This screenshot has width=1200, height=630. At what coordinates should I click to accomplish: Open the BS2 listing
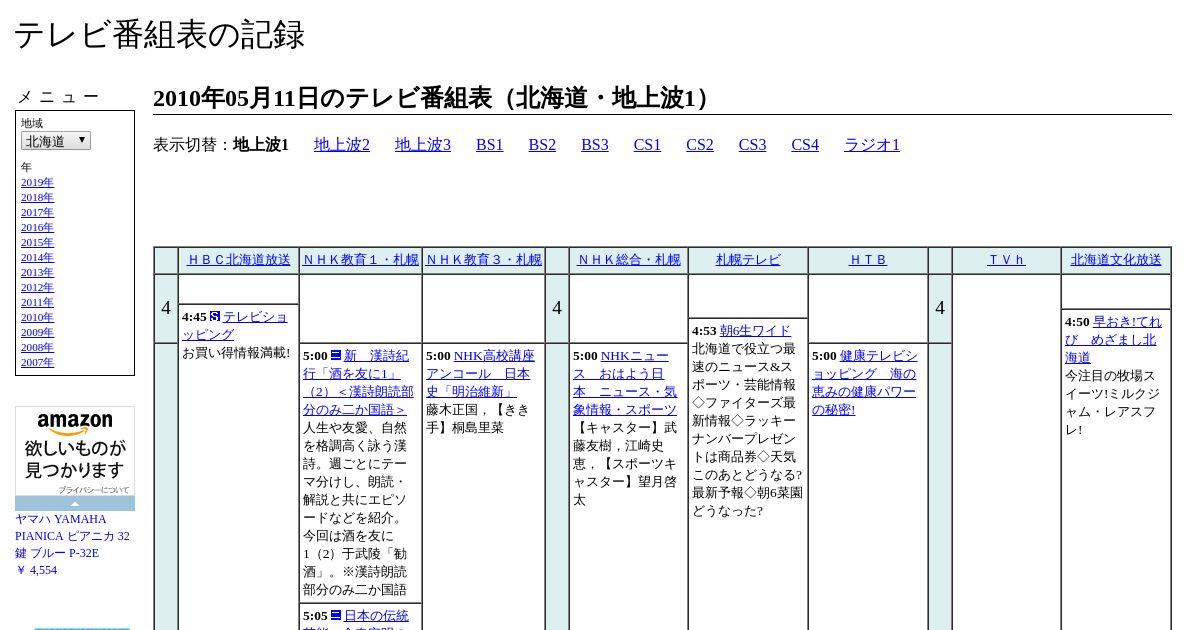542,145
